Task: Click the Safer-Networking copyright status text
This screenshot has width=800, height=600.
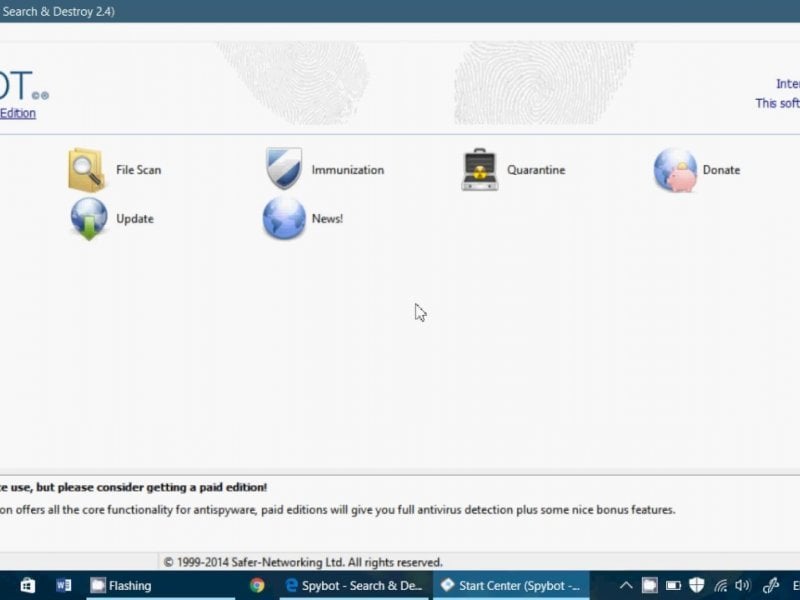Action: pyautogui.click(x=303, y=562)
